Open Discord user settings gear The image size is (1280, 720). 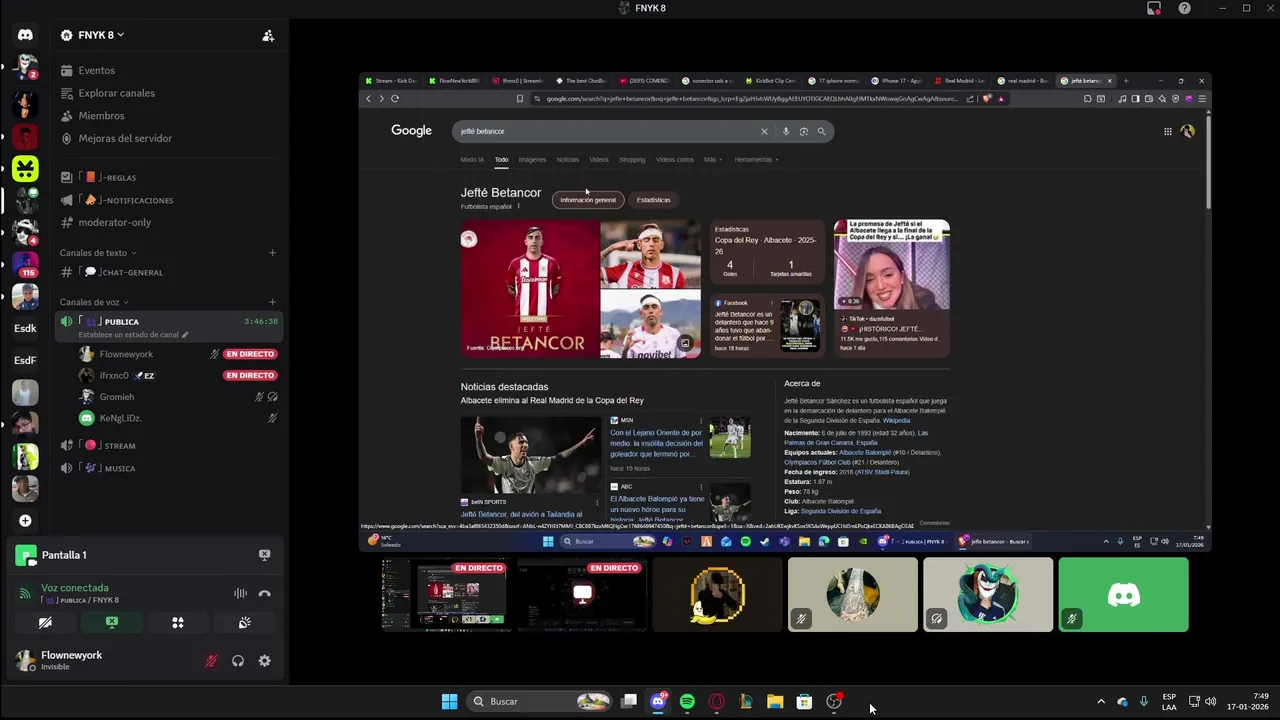pos(264,661)
